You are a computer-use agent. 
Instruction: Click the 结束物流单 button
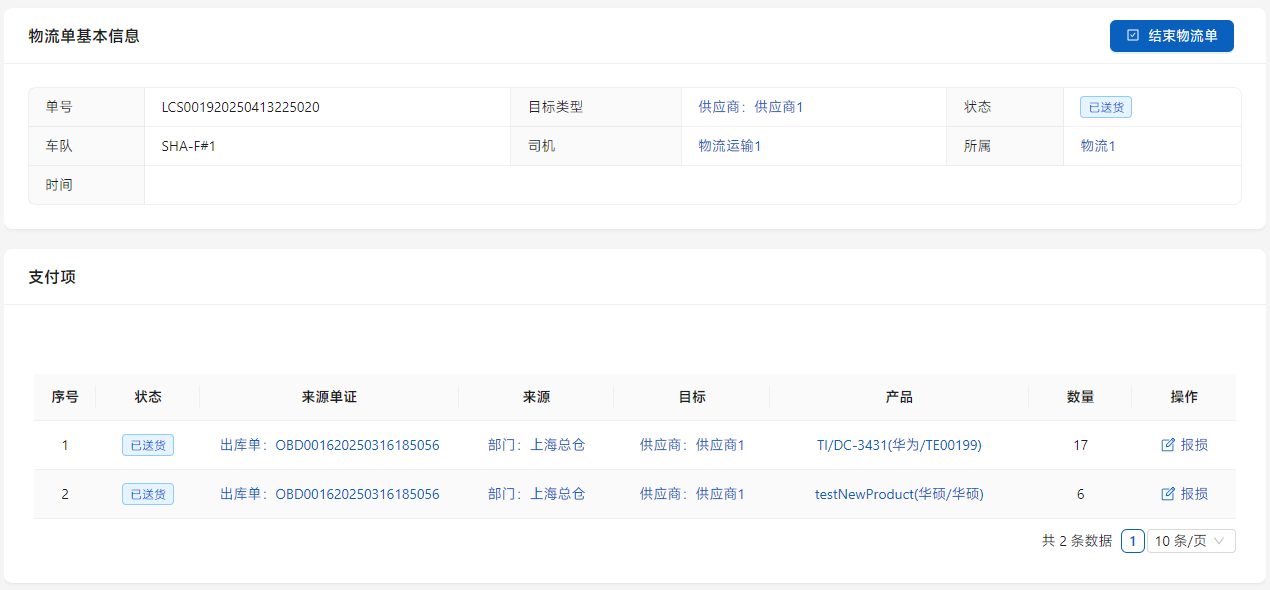click(1171, 36)
